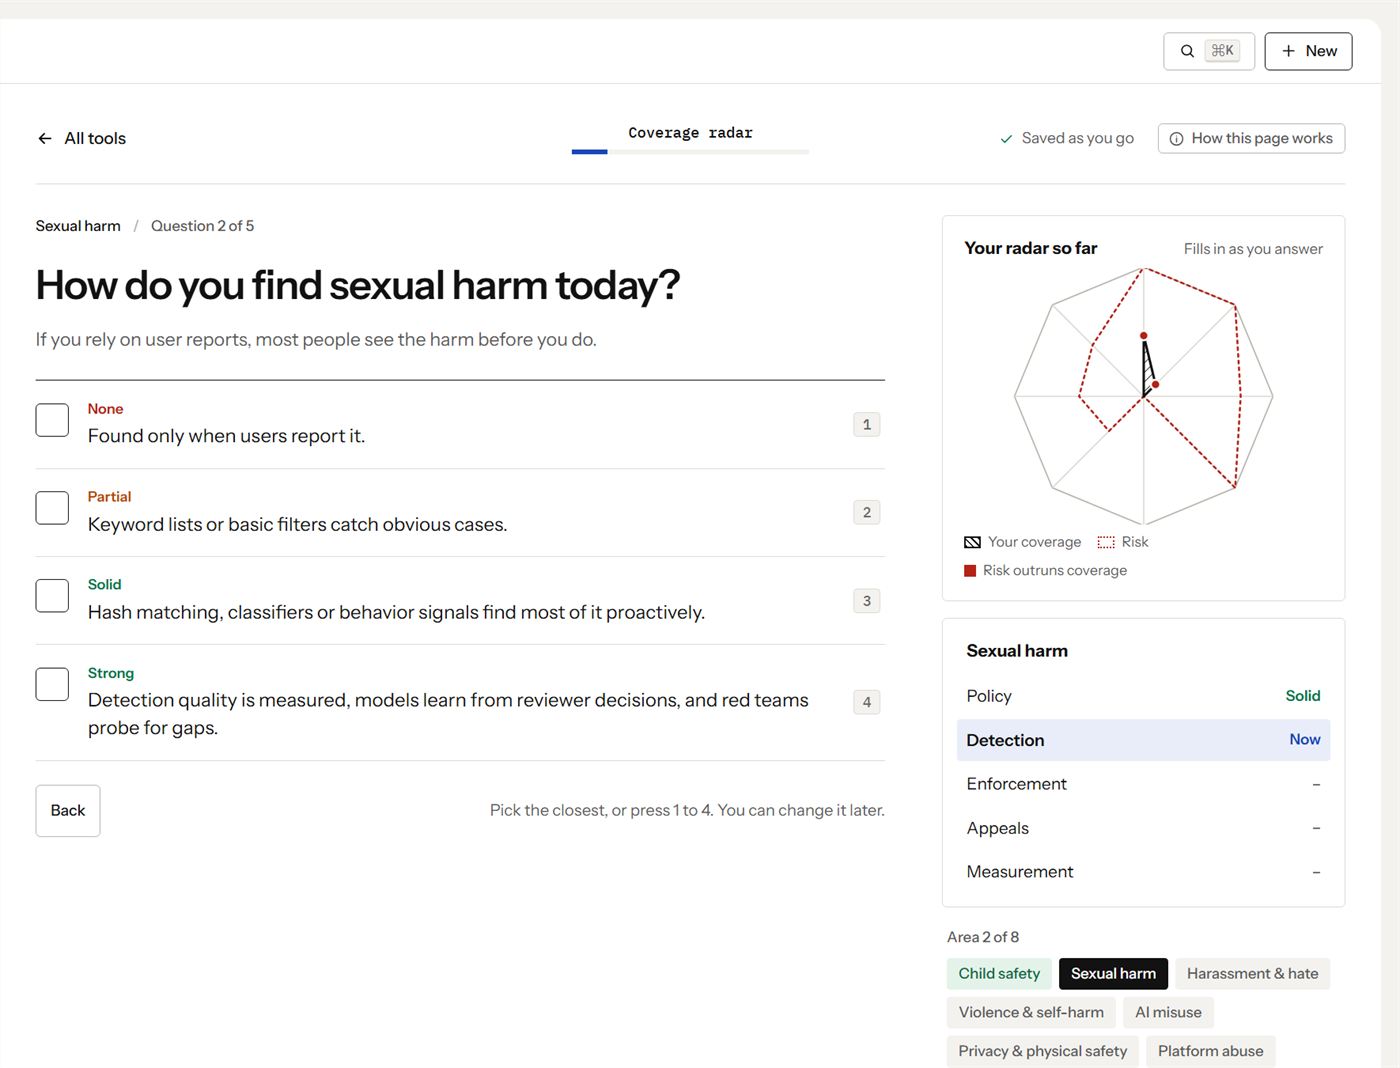Click the back arrow beside All tools

click(x=45, y=138)
